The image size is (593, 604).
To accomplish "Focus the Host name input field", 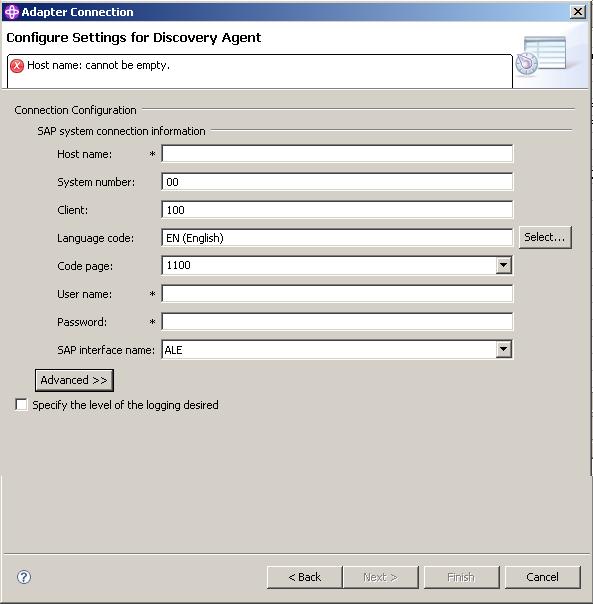I will (337, 154).
